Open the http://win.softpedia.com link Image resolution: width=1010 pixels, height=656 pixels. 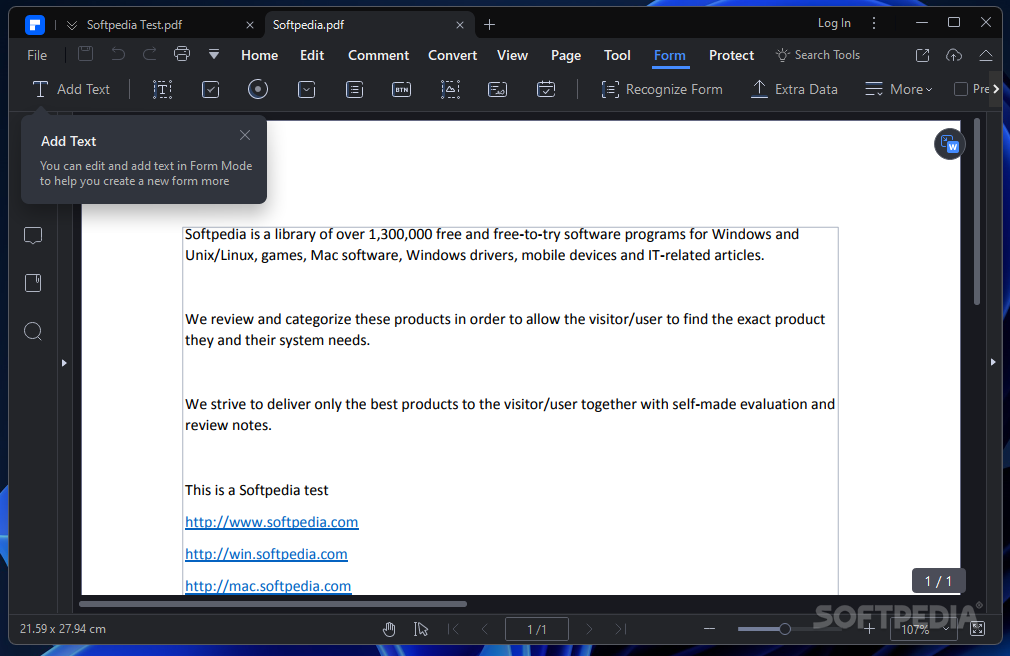266,554
